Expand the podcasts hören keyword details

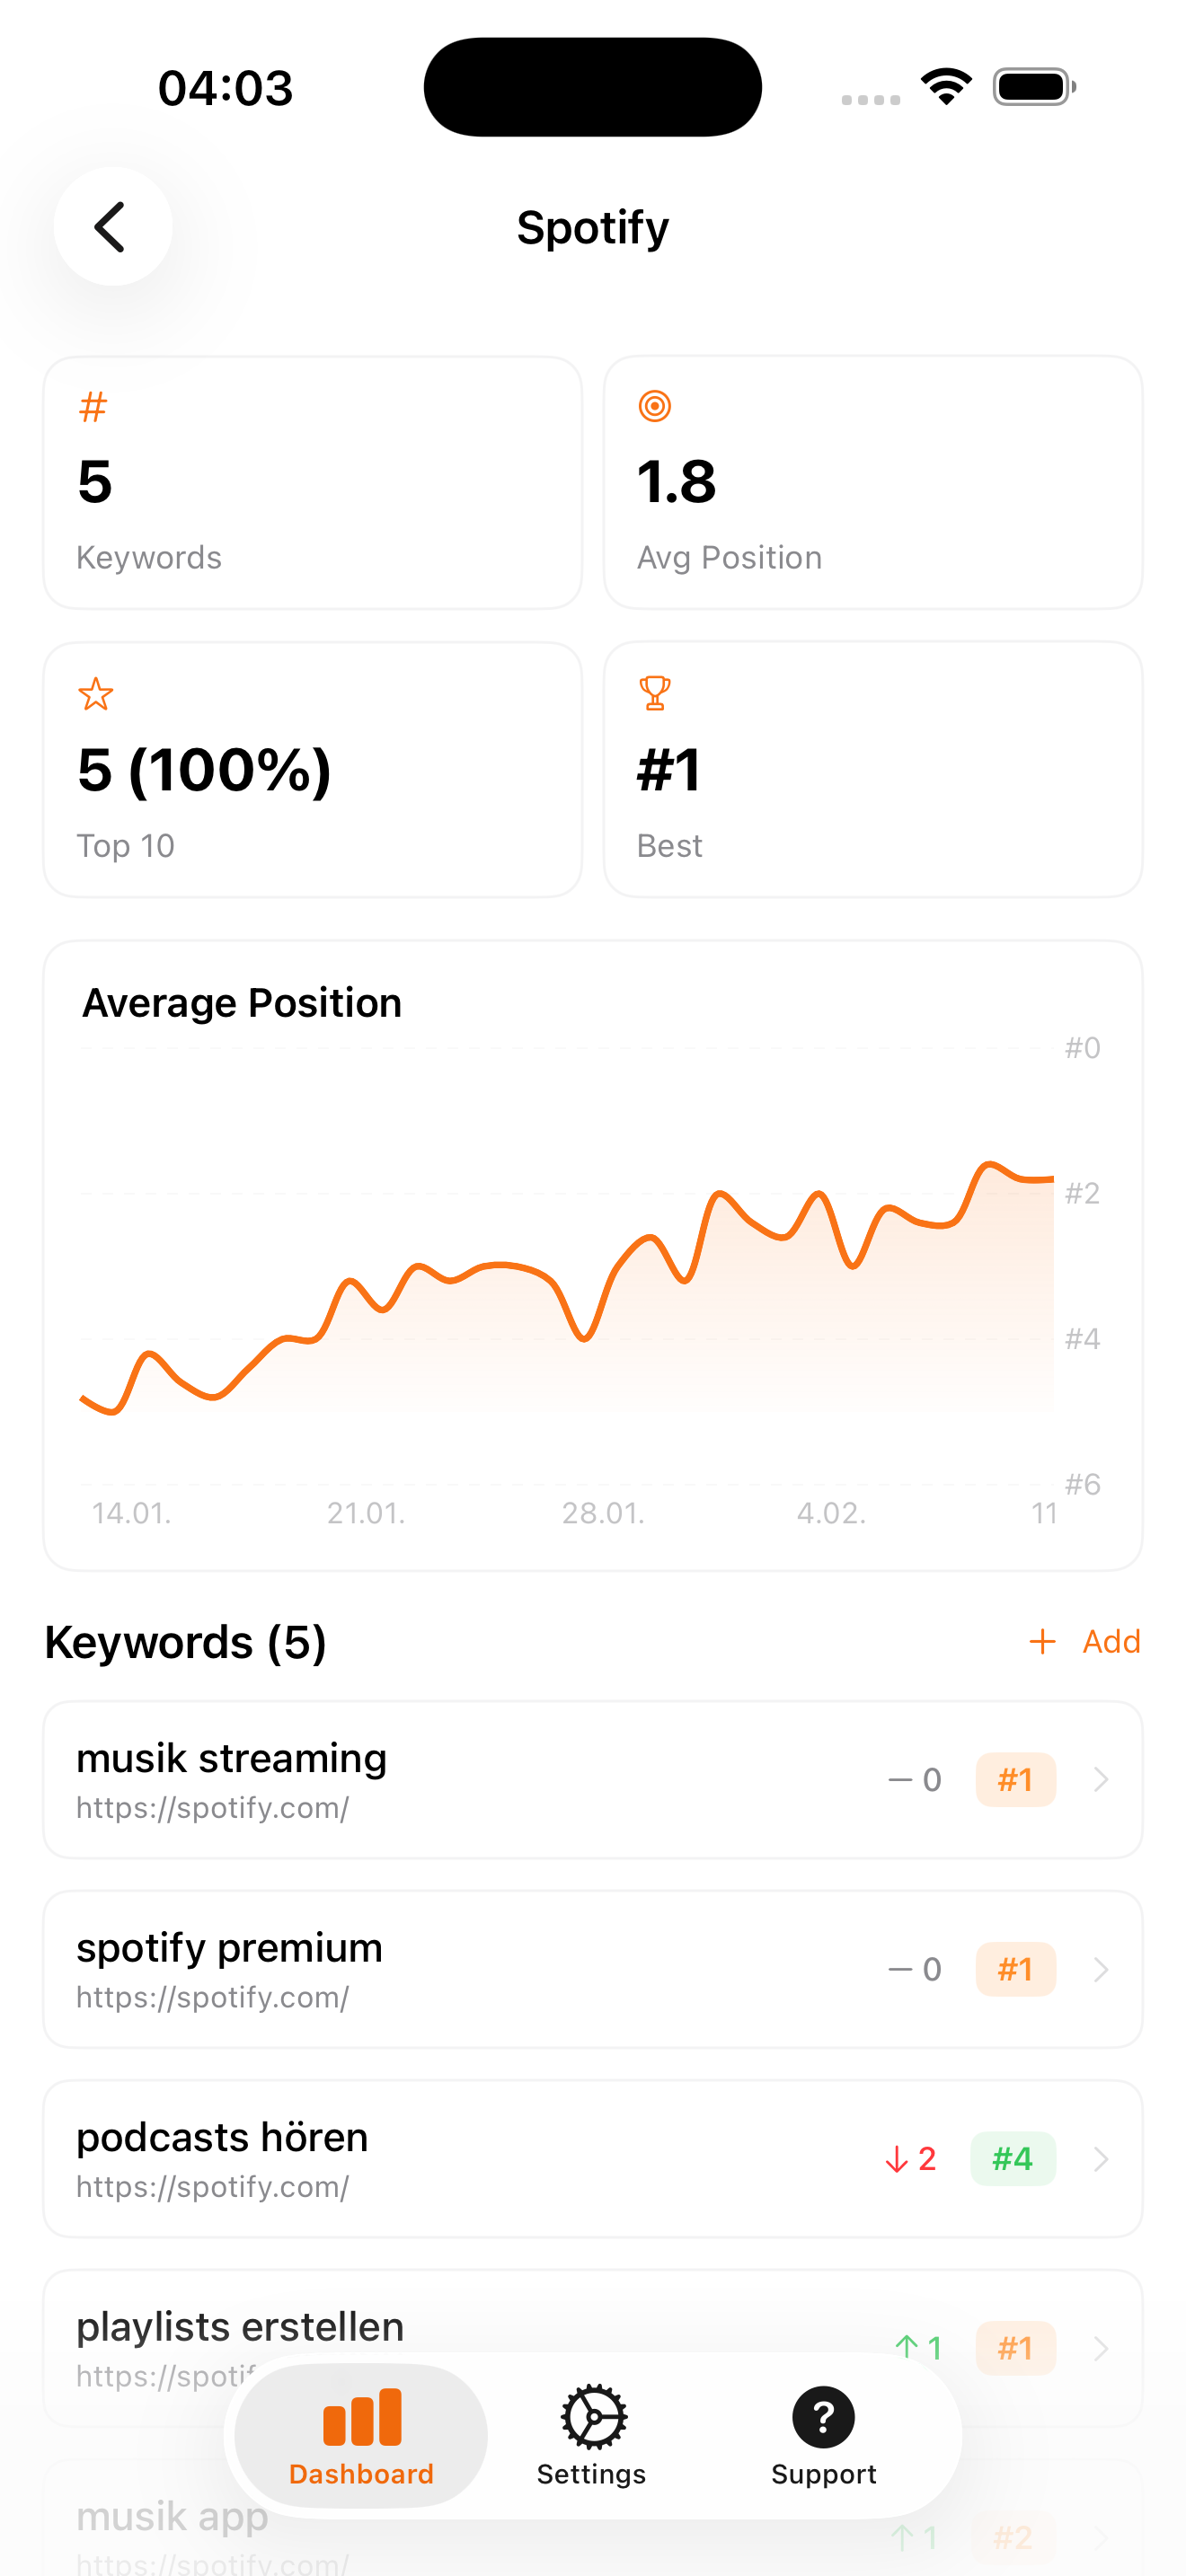[1101, 2159]
